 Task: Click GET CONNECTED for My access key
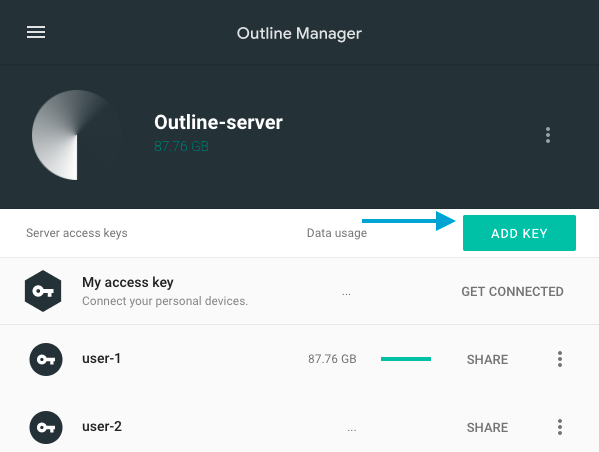click(x=512, y=292)
